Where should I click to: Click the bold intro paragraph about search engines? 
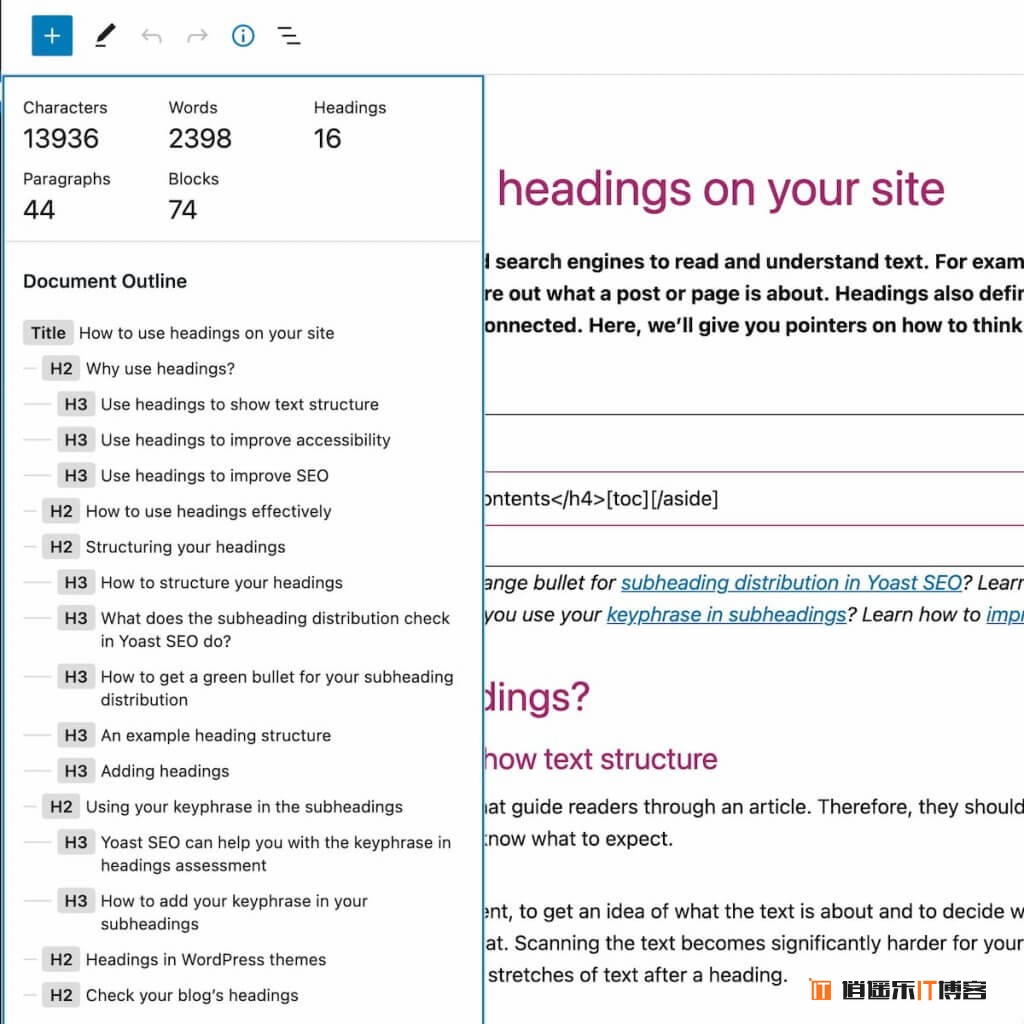pyautogui.click(x=754, y=293)
